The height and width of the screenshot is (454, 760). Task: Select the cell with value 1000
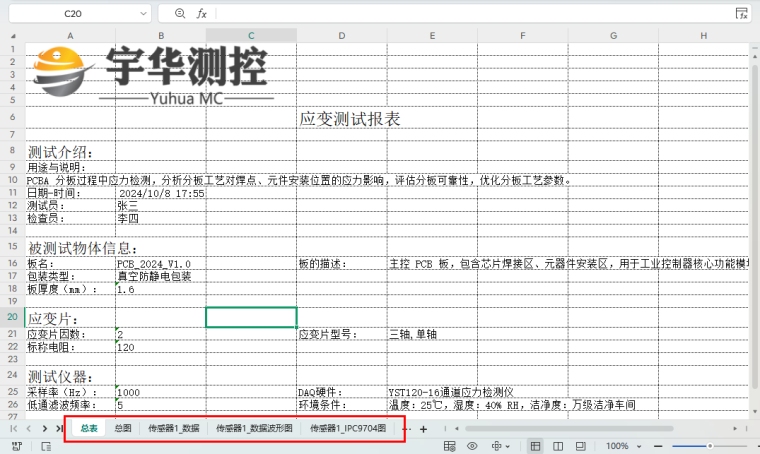pos(161,392)
